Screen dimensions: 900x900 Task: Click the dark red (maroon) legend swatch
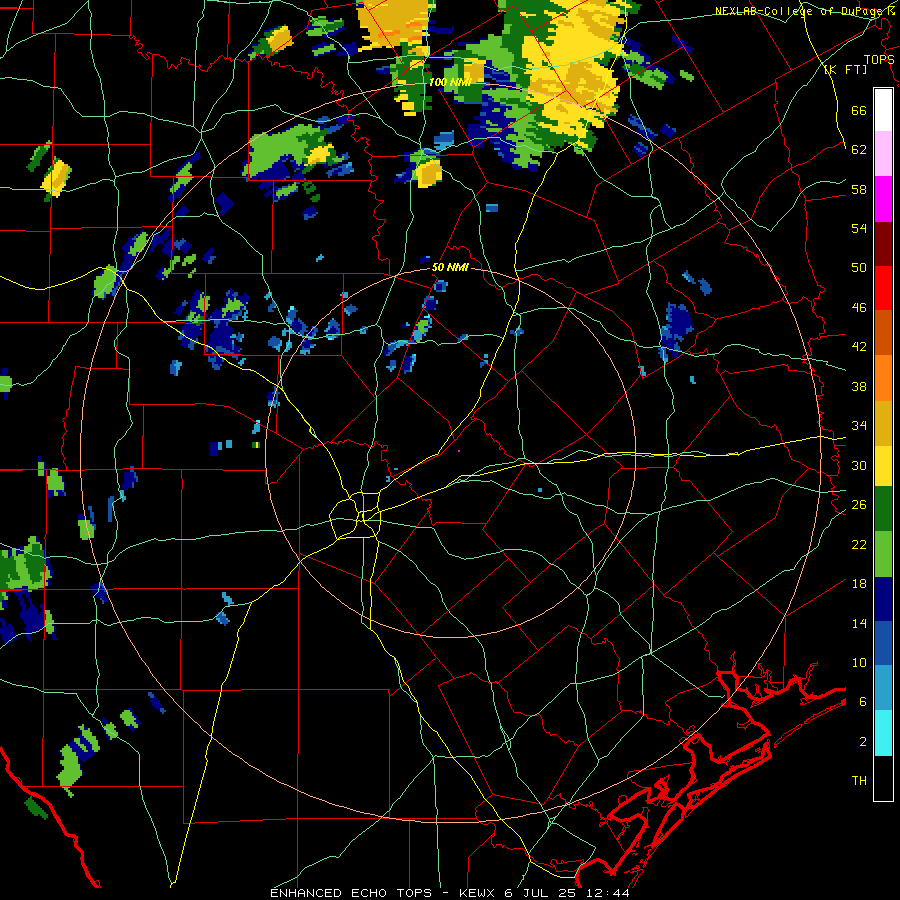pyautogui.click(x=883, y=243)
